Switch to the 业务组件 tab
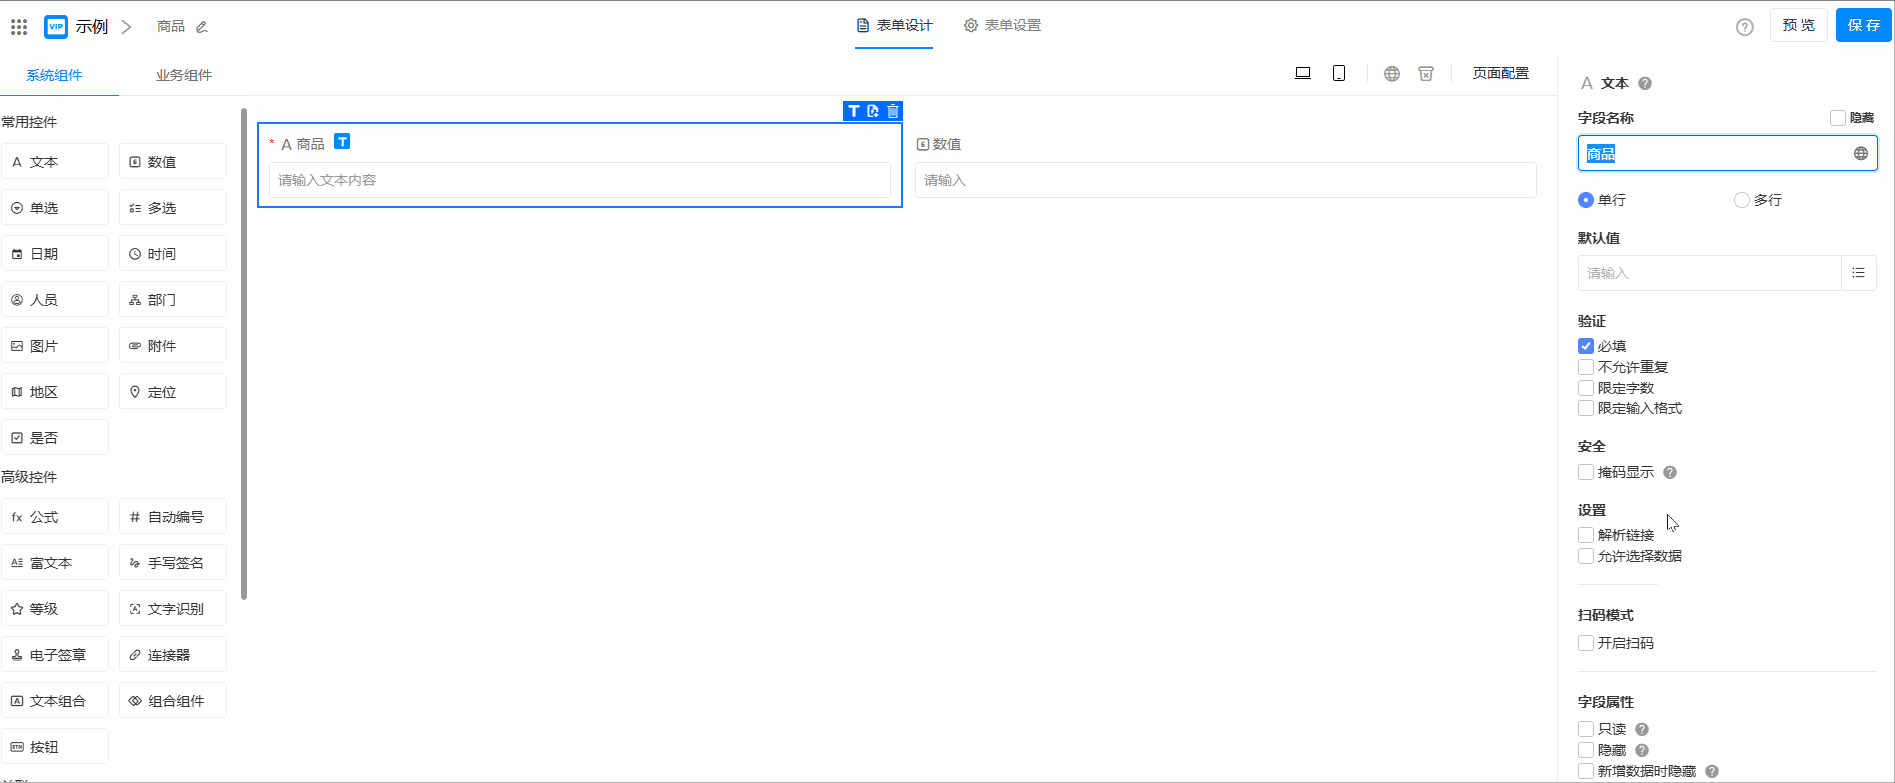 (183, 75)
